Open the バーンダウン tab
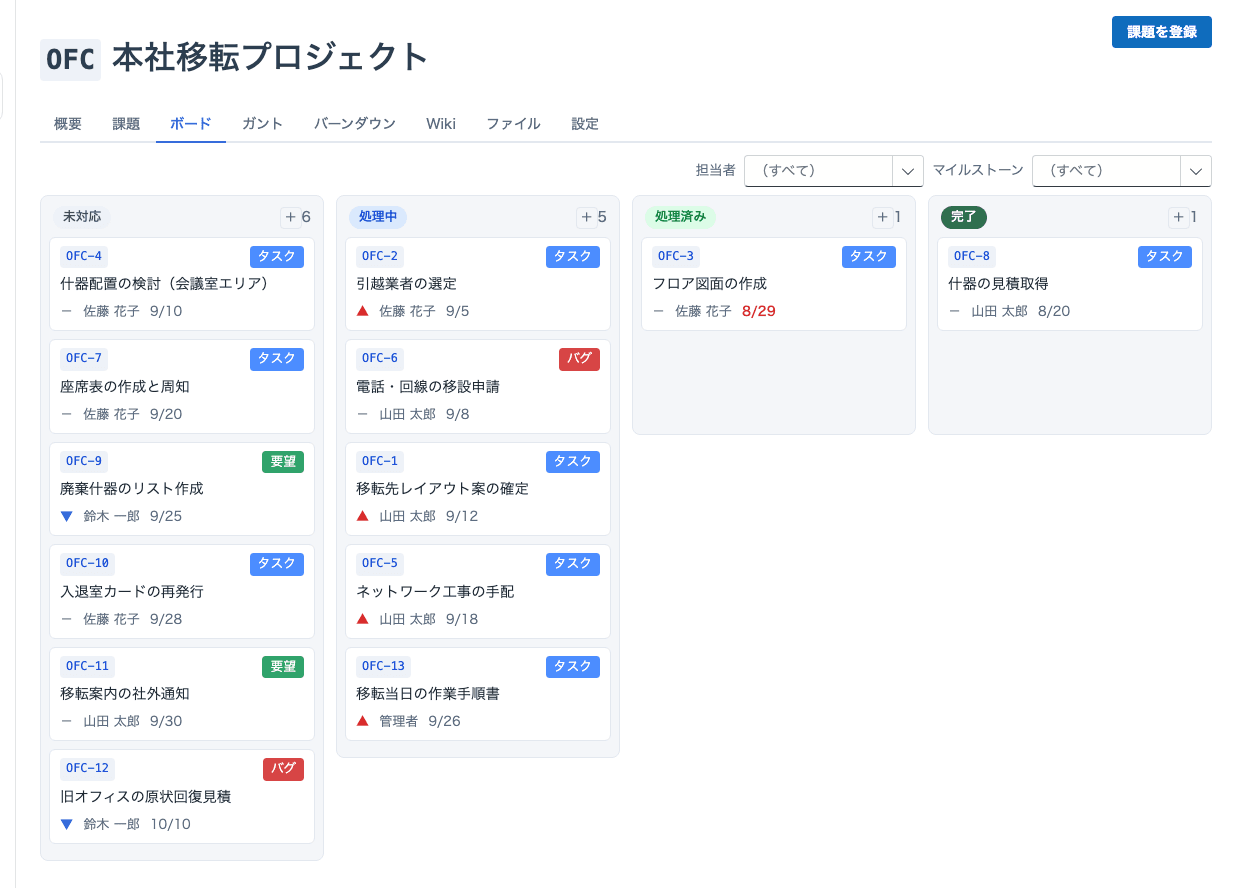The width and height of the screenshot is (1236, 888). pyautogui.click(x=355, y=124)
